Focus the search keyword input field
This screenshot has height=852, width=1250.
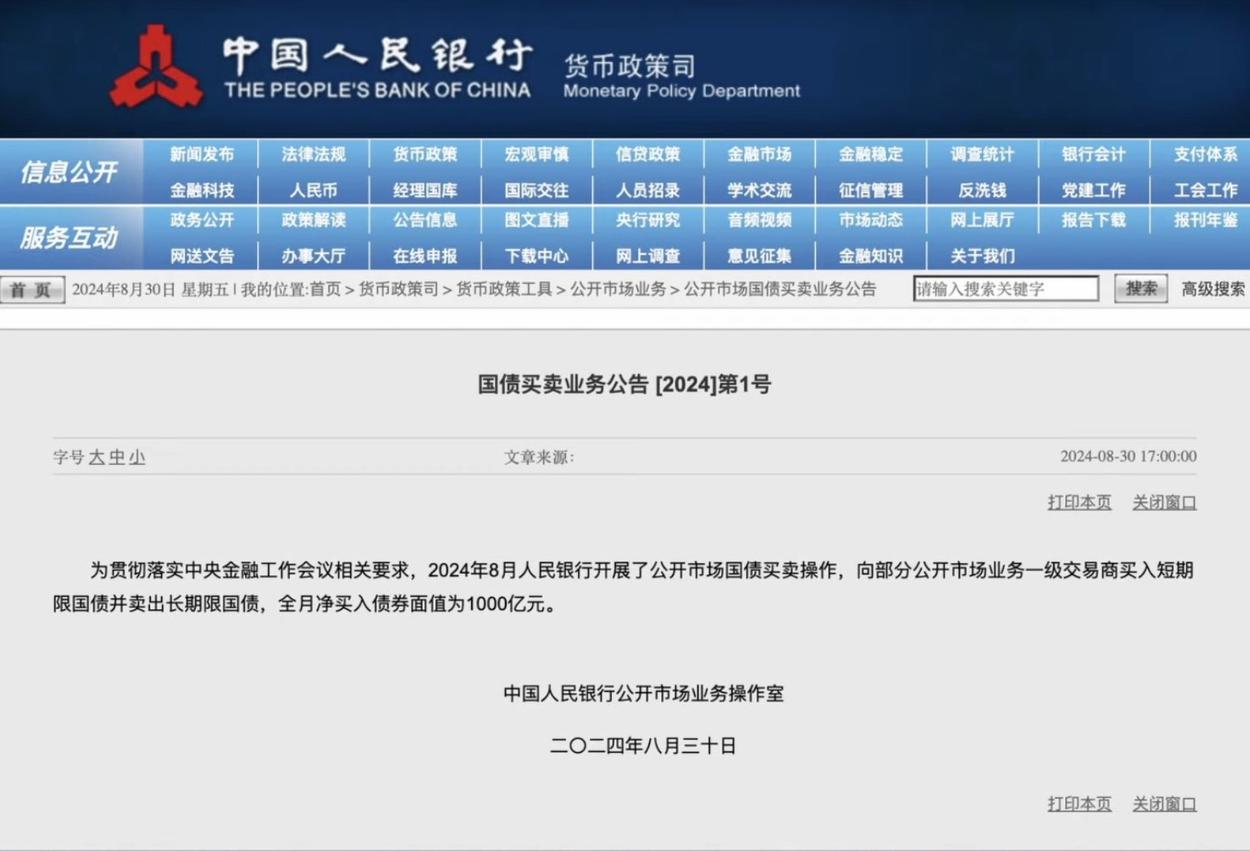(1006, 289)
